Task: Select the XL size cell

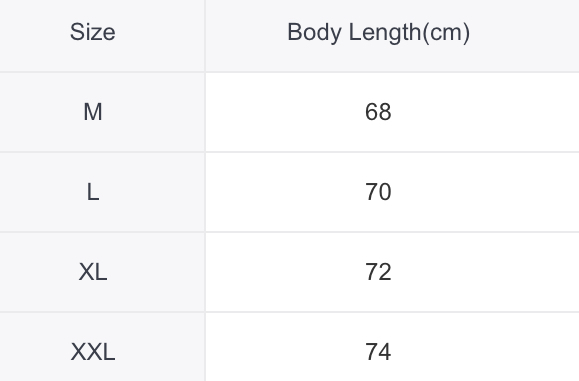Action: click(x=93, y=272)
